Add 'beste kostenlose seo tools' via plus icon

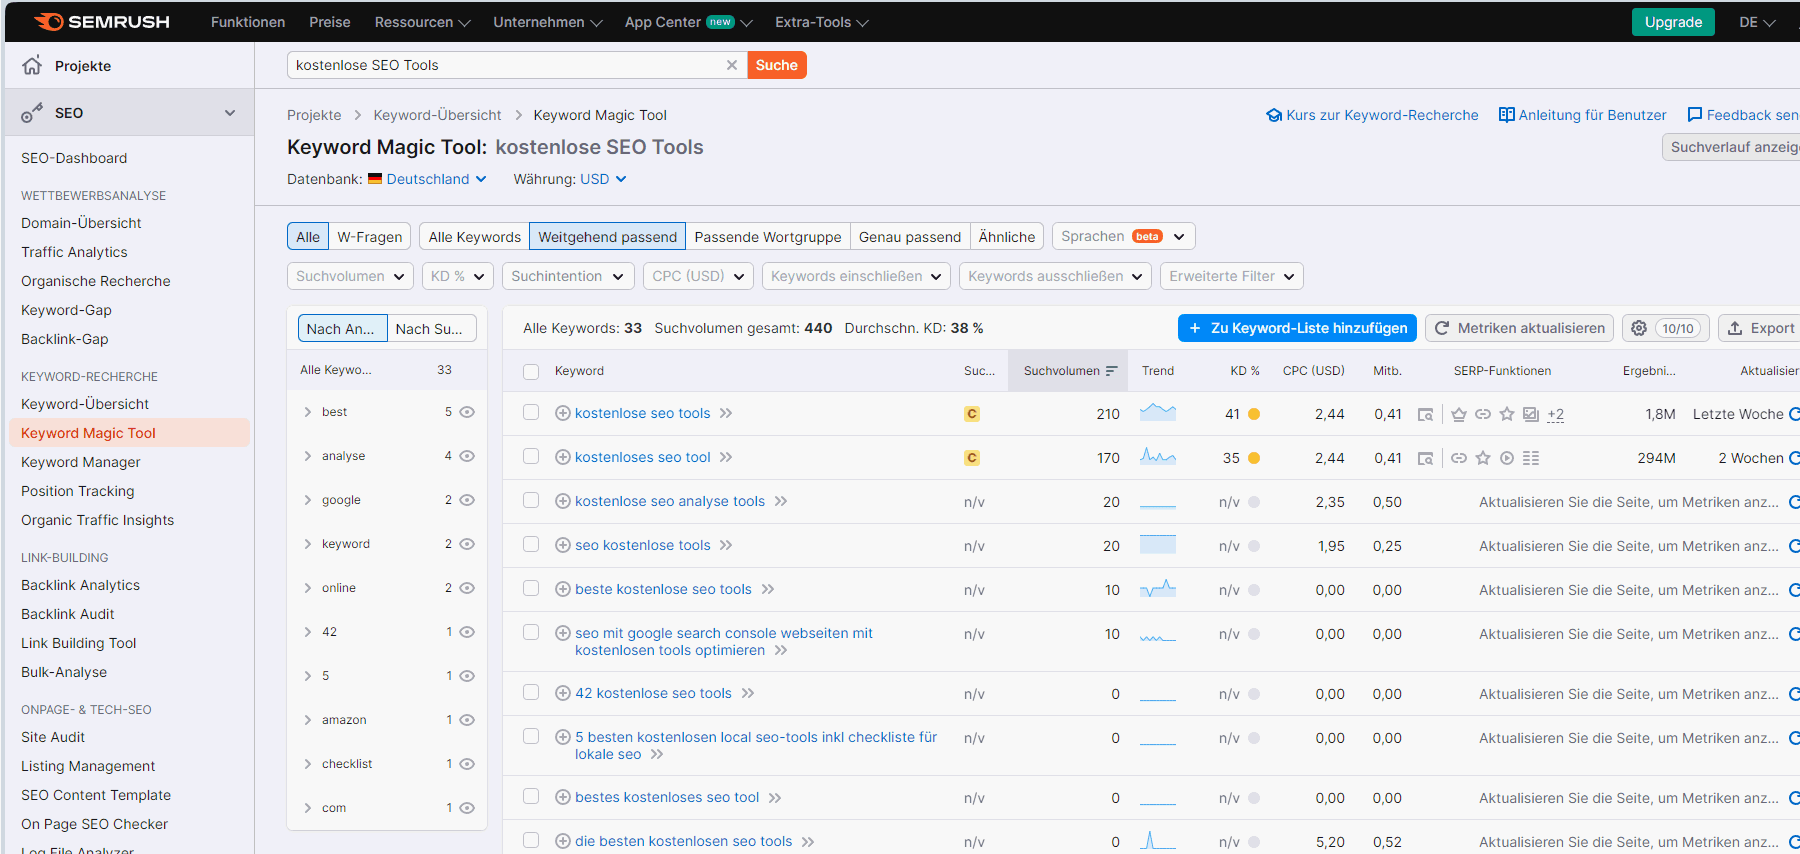click(x=563, y=589)
